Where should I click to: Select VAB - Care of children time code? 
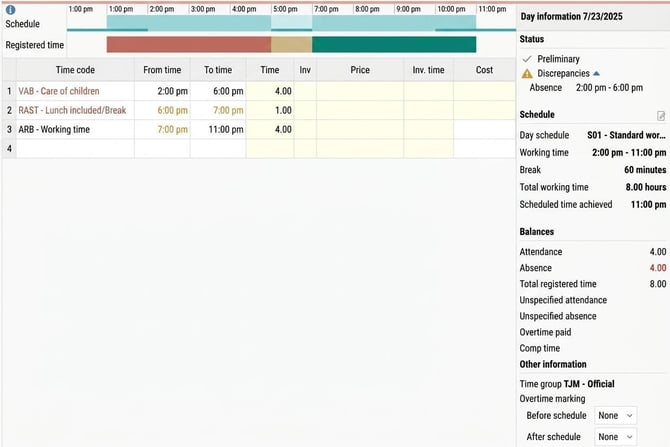(x=59, y=91)
